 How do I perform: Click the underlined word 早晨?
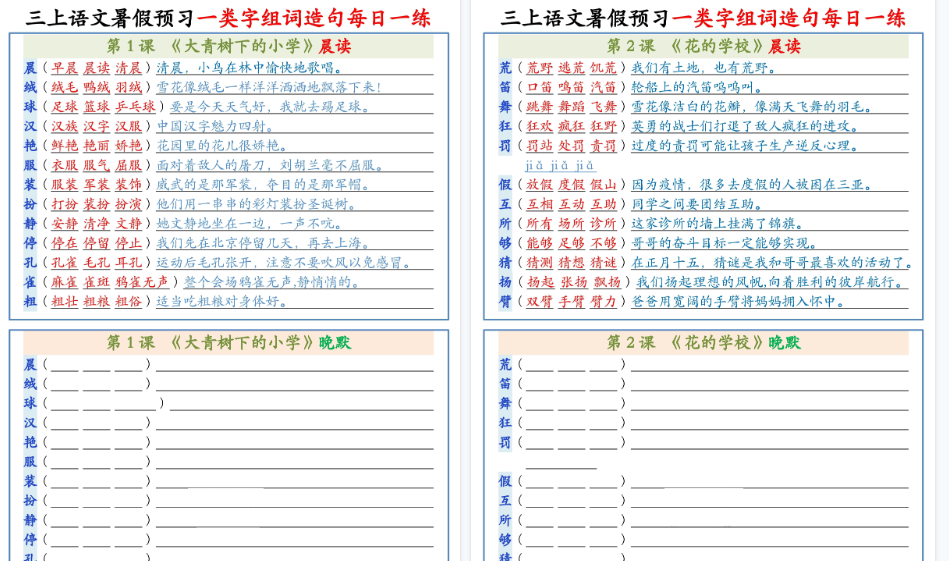(x=64, y=68)
